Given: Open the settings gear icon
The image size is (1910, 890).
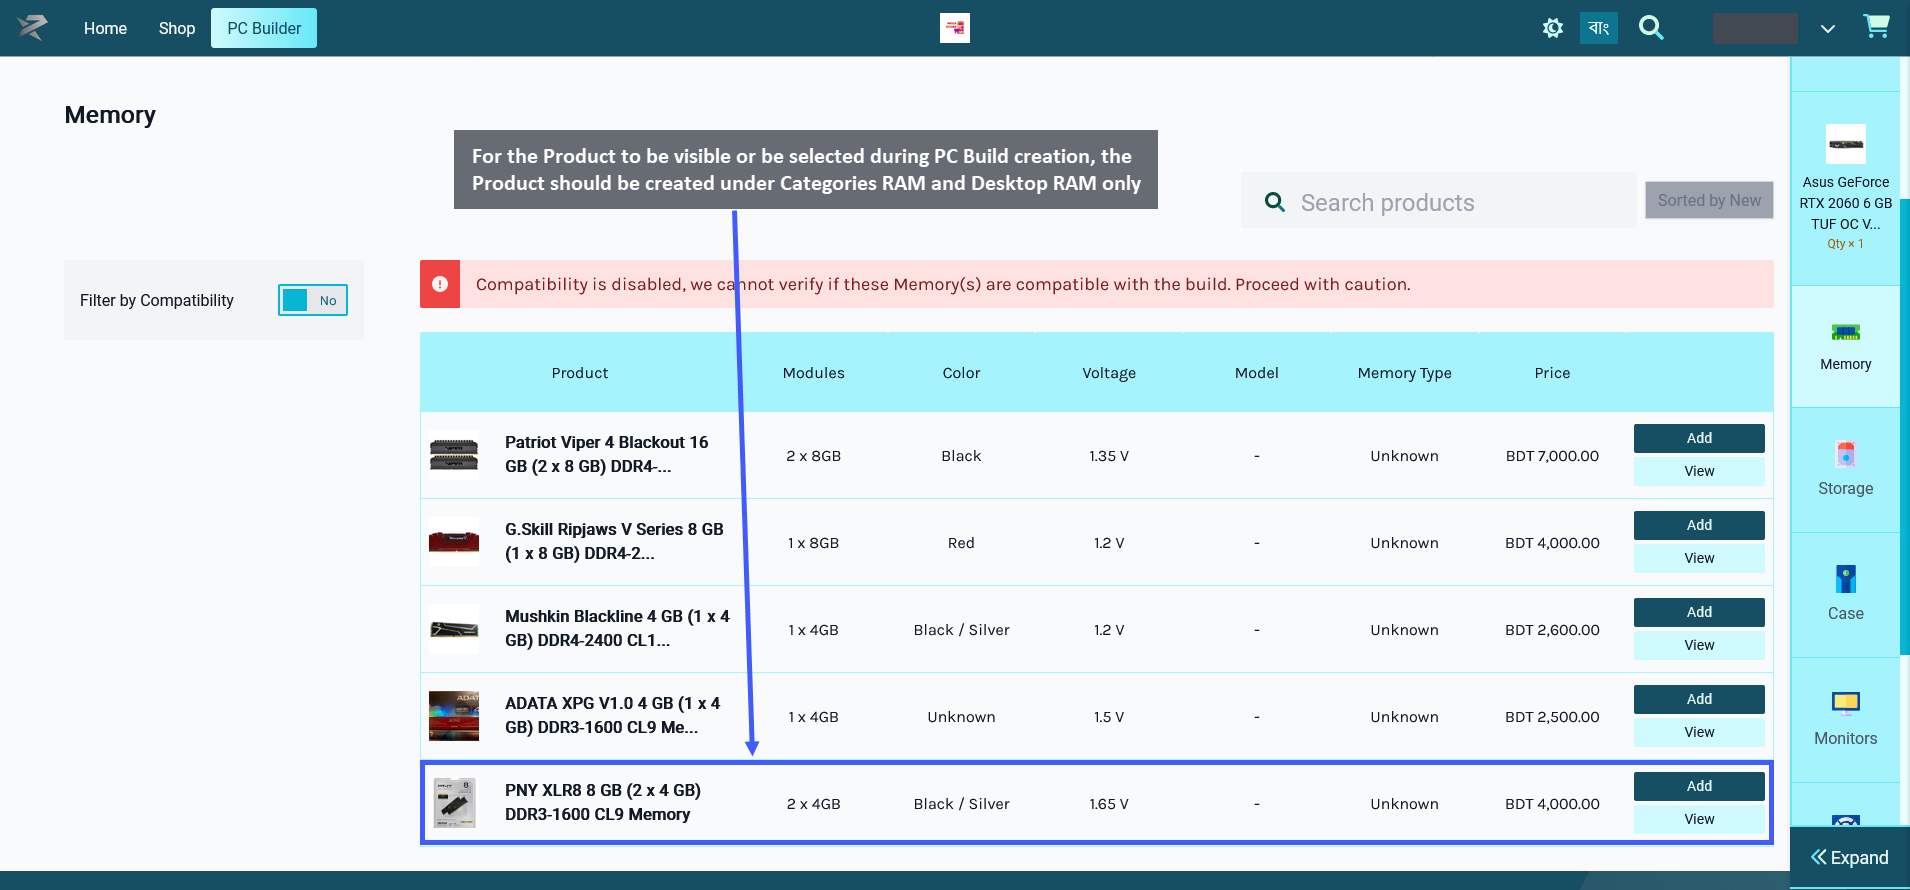Looking at the screenshot, I should pos(1552,28).
